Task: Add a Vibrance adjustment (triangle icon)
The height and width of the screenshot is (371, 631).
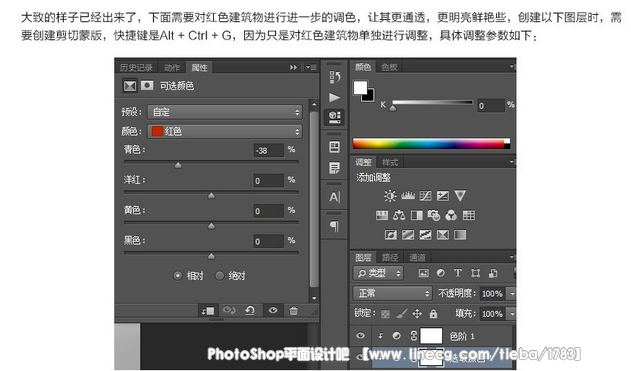Action: [x=460, y=196]
